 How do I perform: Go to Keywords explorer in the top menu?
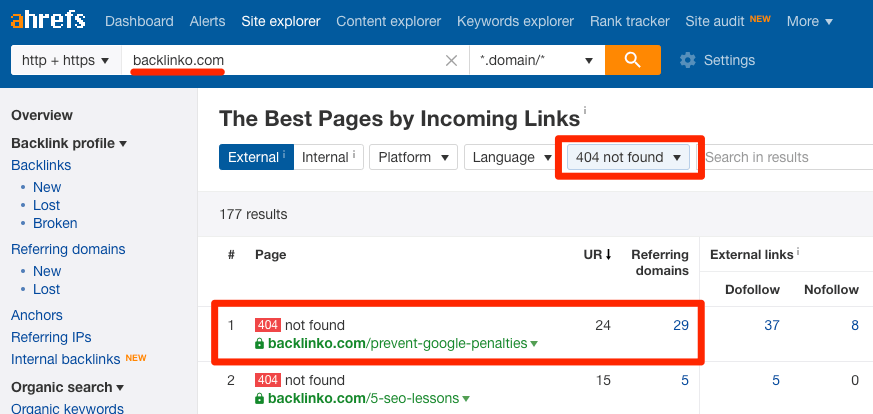[515, 21]
